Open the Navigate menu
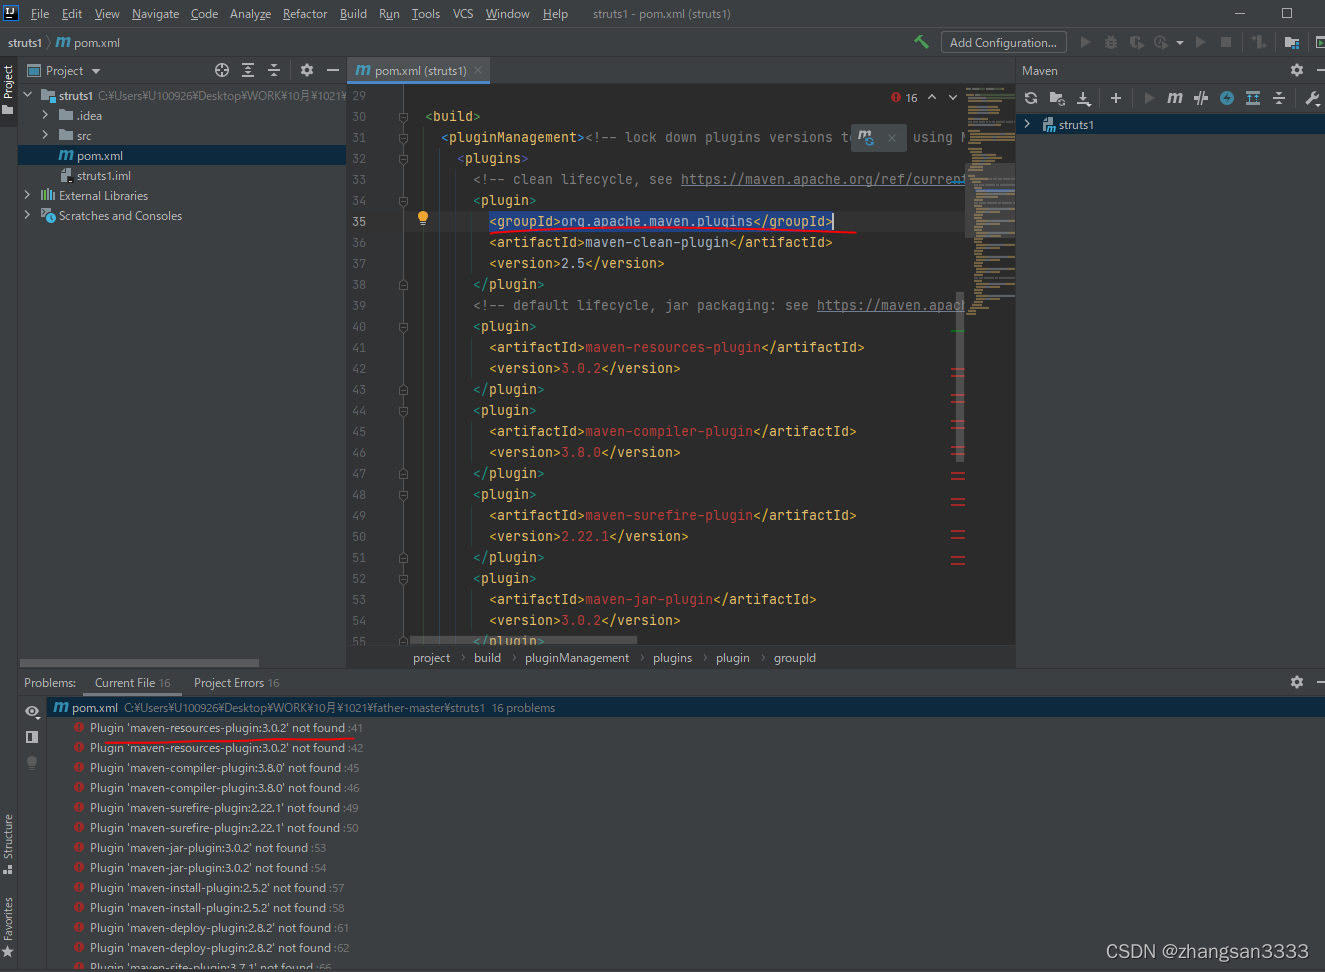The image size is (1325, 972). pyautogui.click(x=155, y=14)
